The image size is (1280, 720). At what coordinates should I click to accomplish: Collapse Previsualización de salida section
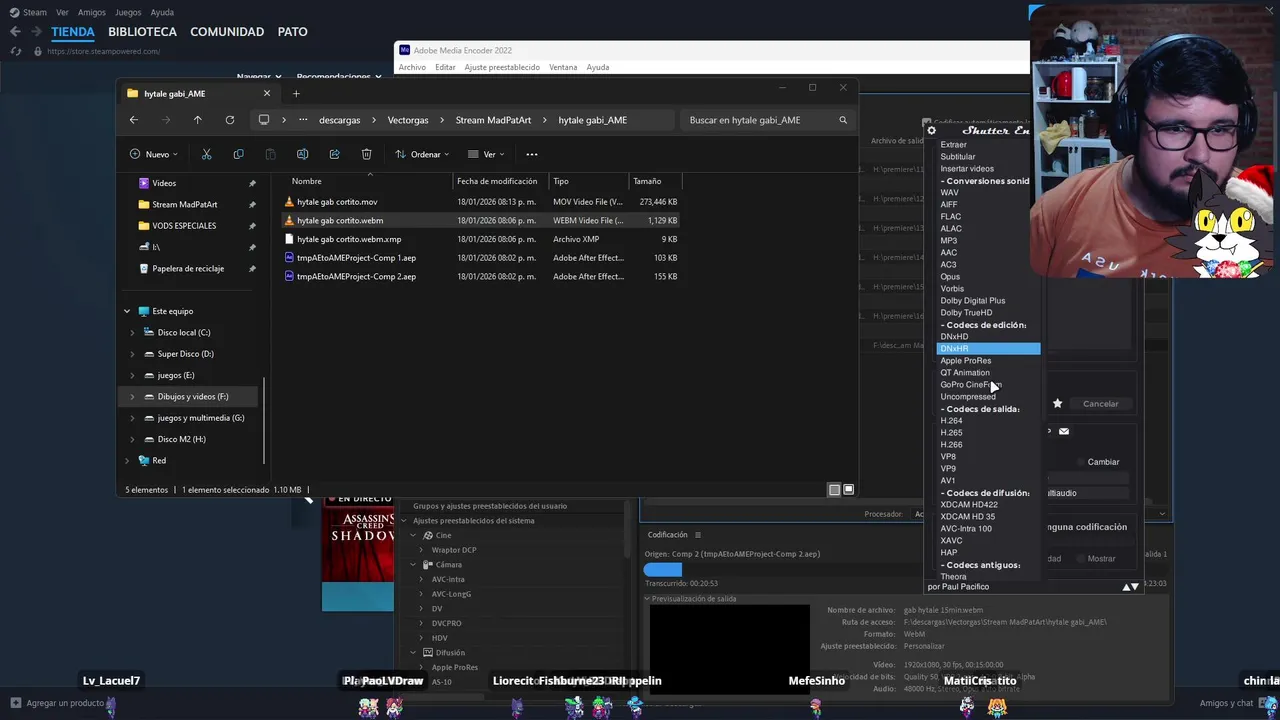(x=647, y=599)
